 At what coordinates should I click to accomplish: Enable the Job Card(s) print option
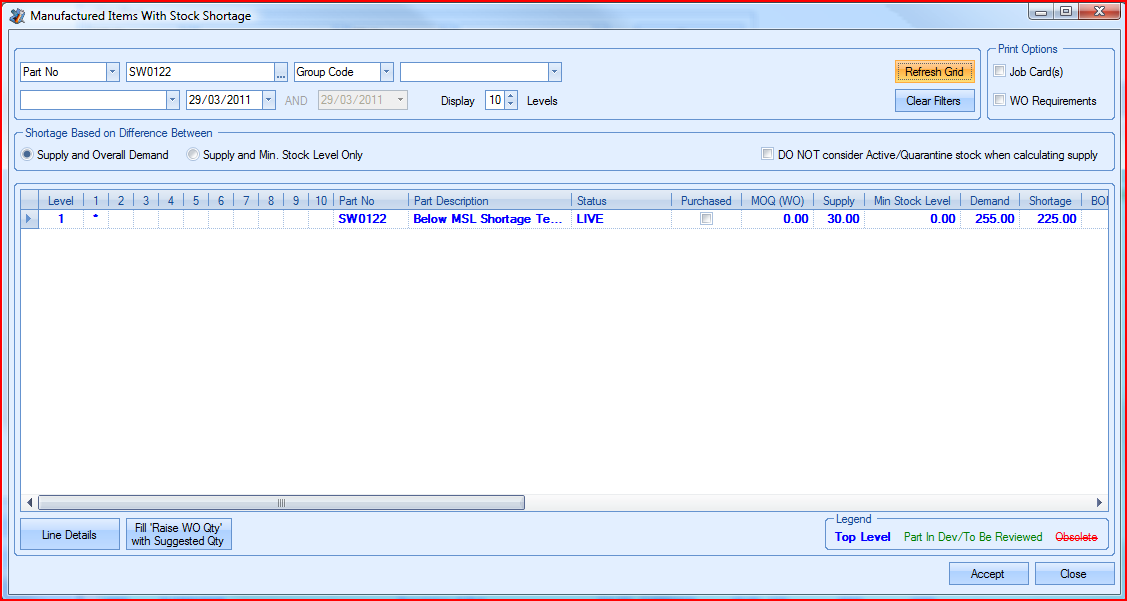[x=1000, y=71]
